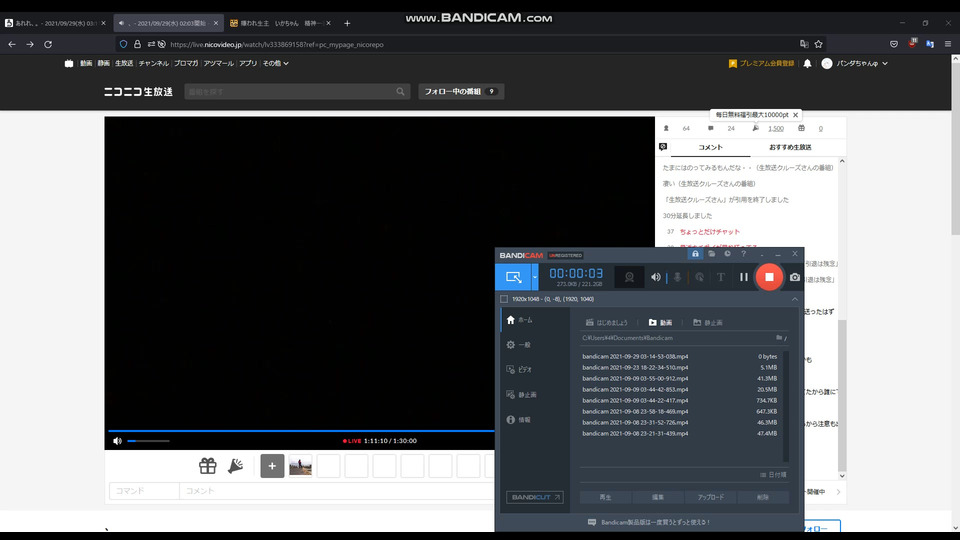The height and width of the screenshot is (540, 960).
Task: Click Bandicam promotional message at bottom
Action: coord(649,522)
